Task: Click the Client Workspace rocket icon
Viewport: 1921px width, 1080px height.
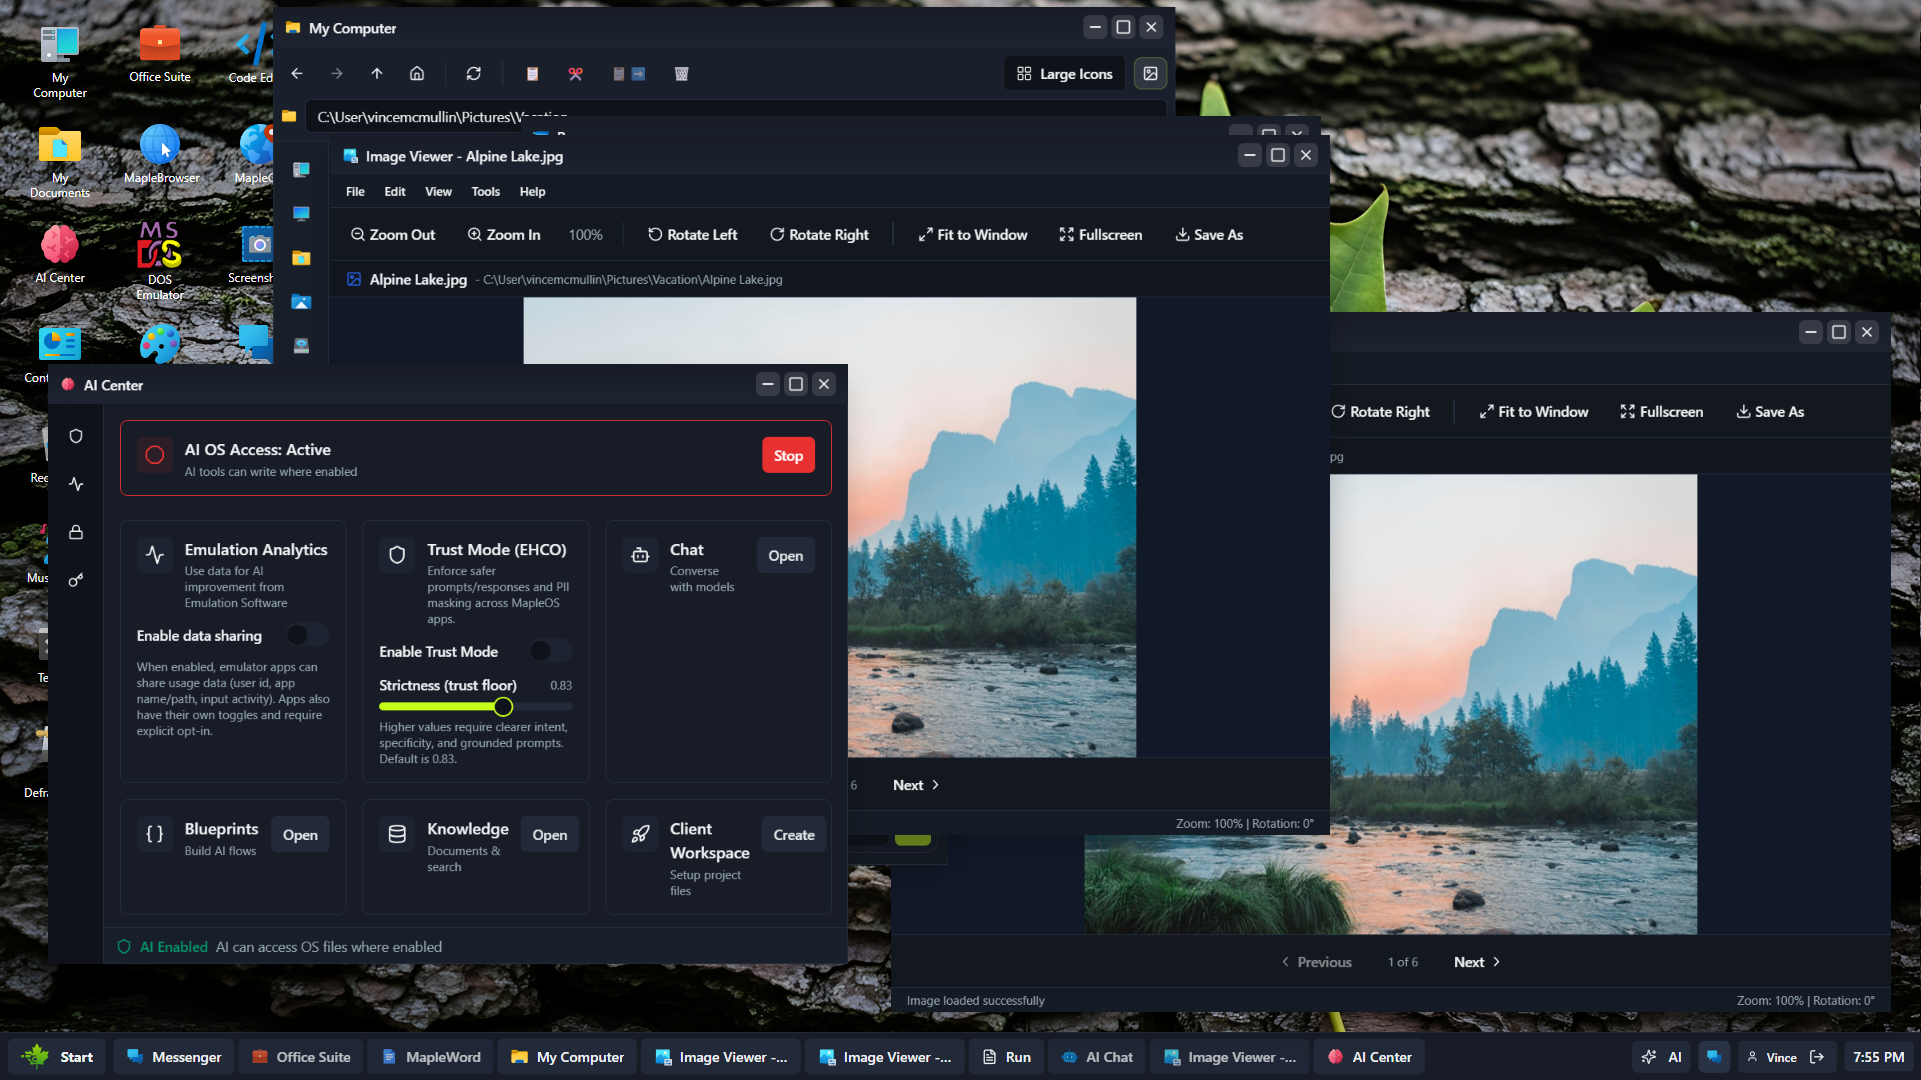Action: coord(640,834)
